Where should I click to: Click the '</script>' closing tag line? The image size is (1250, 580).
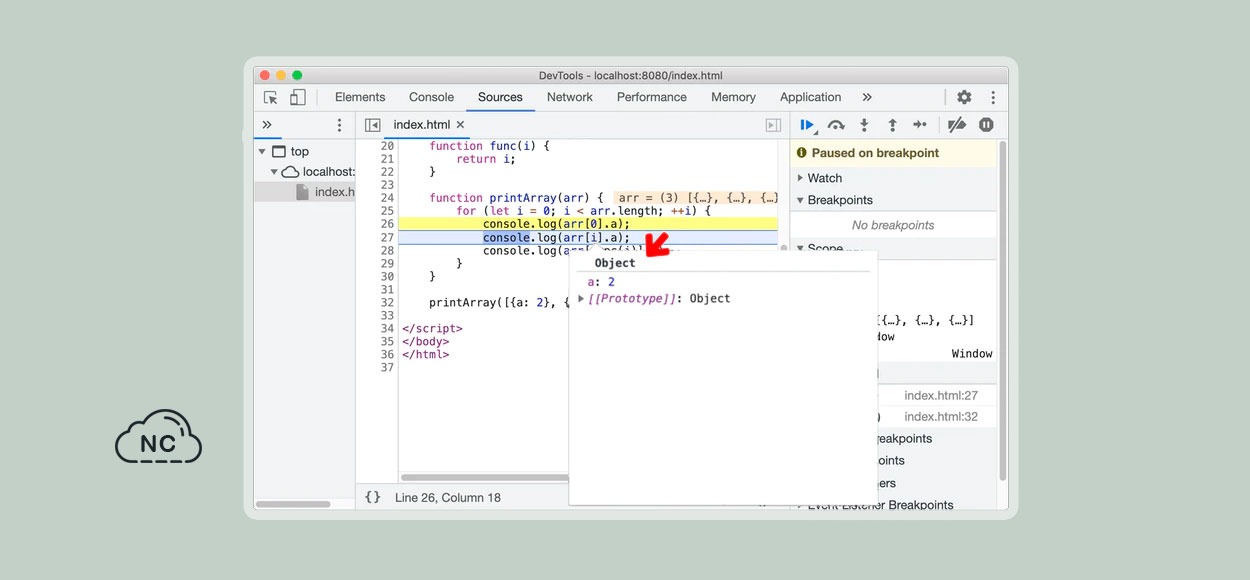pos(432,328)
